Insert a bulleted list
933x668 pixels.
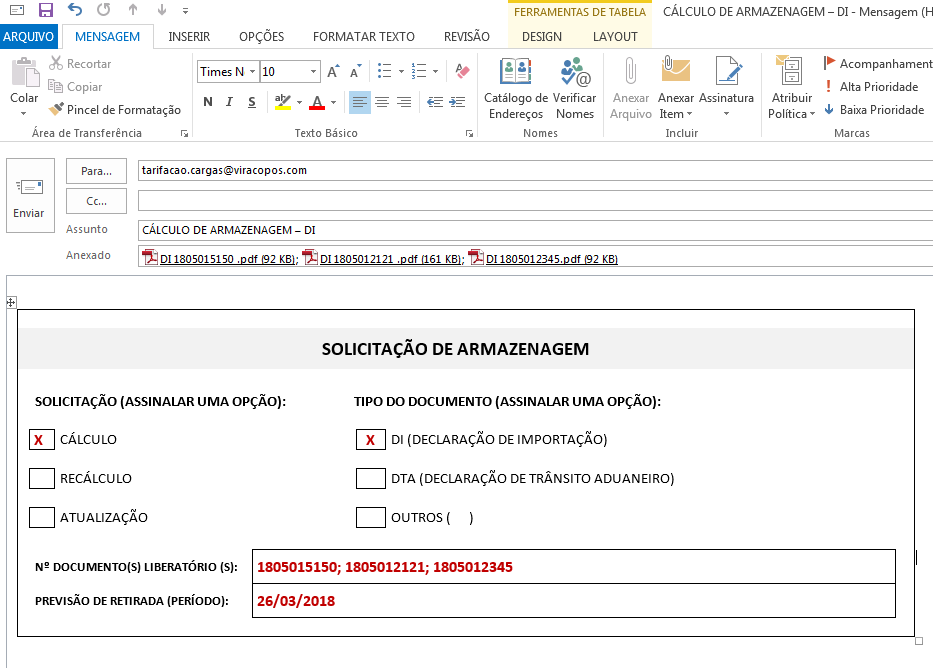pos(384,71)
